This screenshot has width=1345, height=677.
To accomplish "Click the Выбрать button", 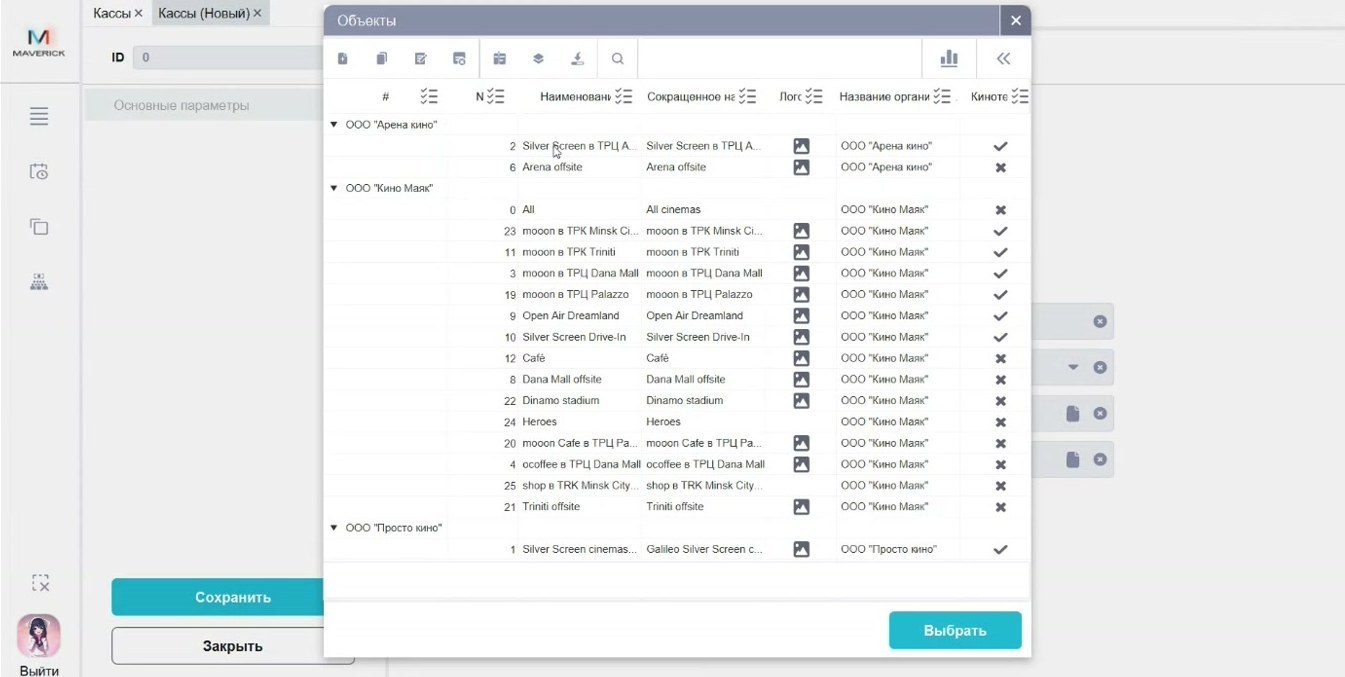I will 955,630.
